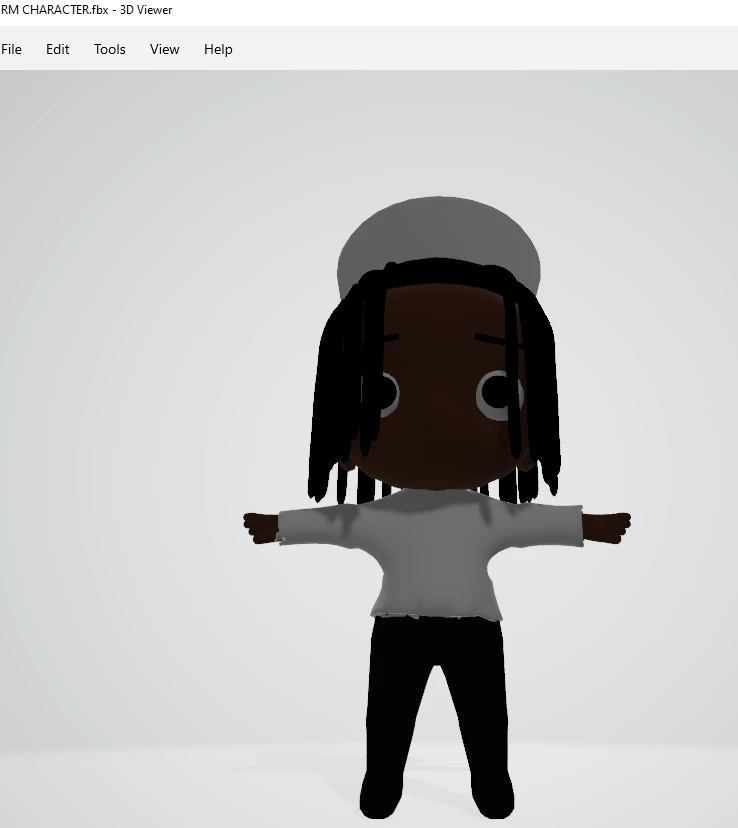738x828 pixels.
Task: Open the Edit menu
Action: [58, 49]
